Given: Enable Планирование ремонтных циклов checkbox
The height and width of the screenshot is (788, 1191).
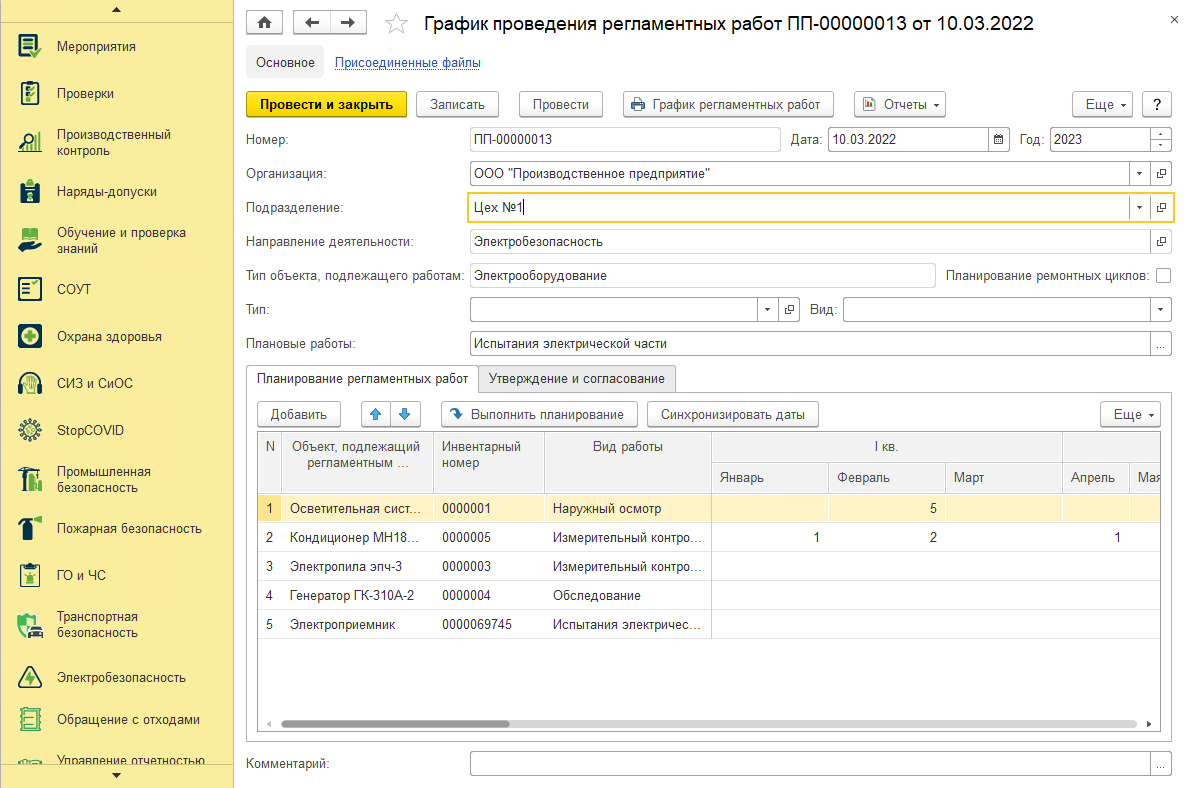Looking at the screenshot, I should click(1163, 276).
